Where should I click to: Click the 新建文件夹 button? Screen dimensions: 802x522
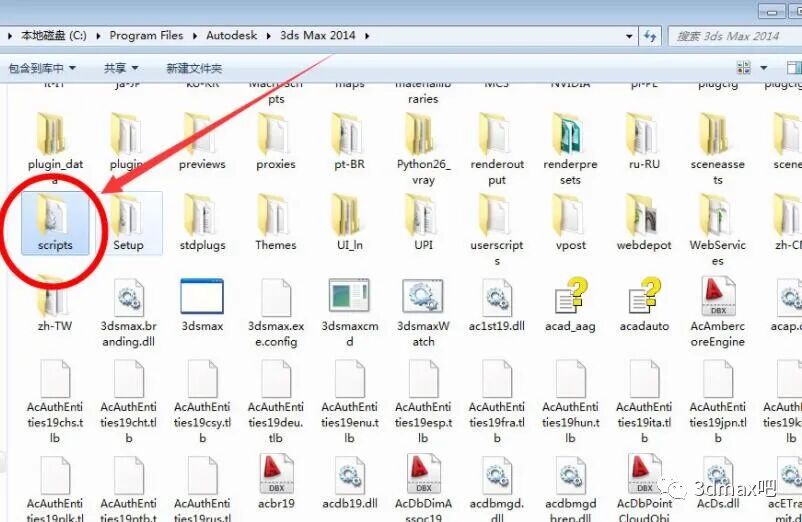point(194,68)
